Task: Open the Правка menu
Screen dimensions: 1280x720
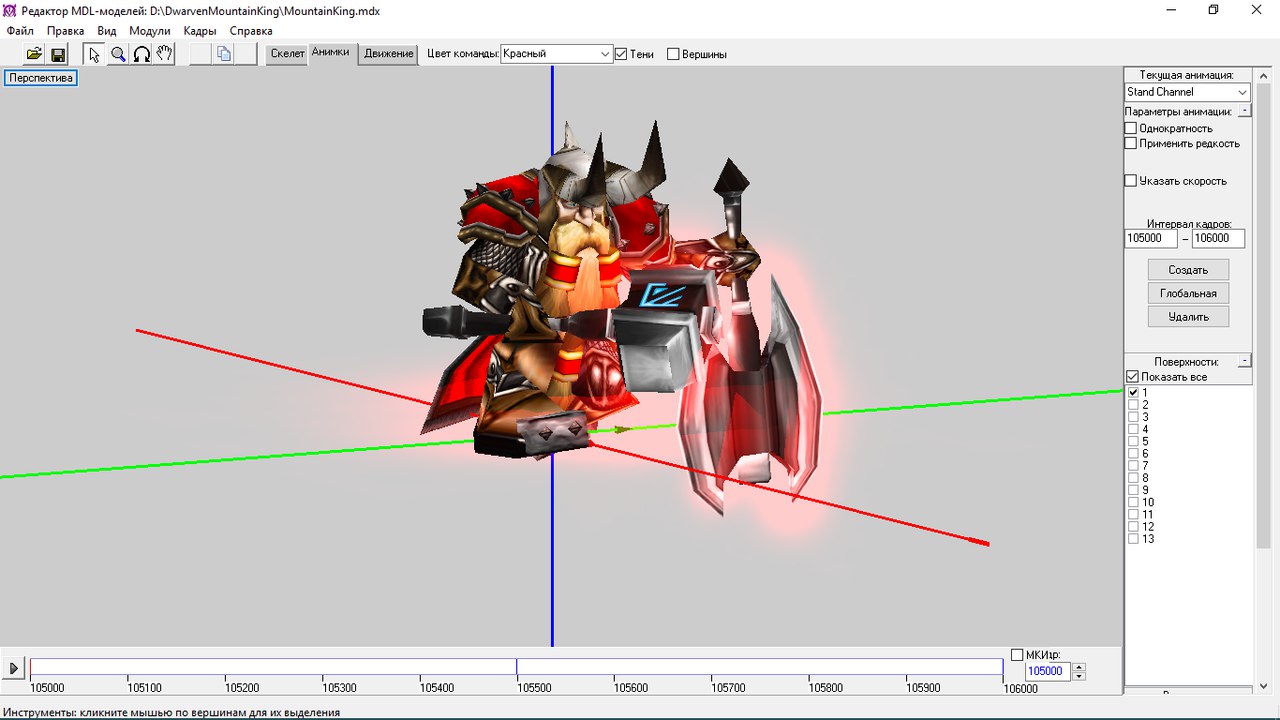Action: (x=66, y=31)
